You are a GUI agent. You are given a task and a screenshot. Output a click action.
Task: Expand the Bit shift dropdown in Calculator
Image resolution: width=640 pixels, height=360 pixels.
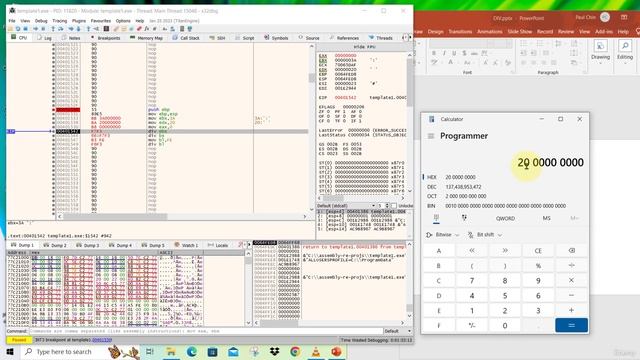coord(484,235)
